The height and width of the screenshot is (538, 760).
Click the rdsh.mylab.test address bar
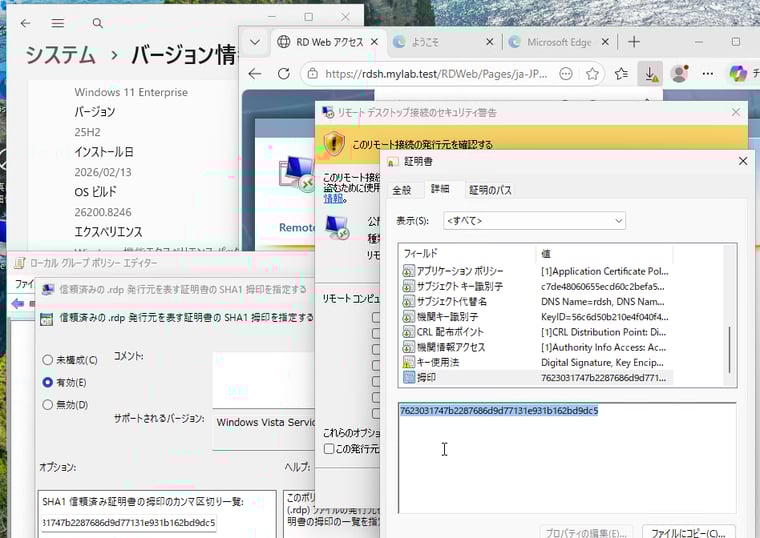click(436, 74)
